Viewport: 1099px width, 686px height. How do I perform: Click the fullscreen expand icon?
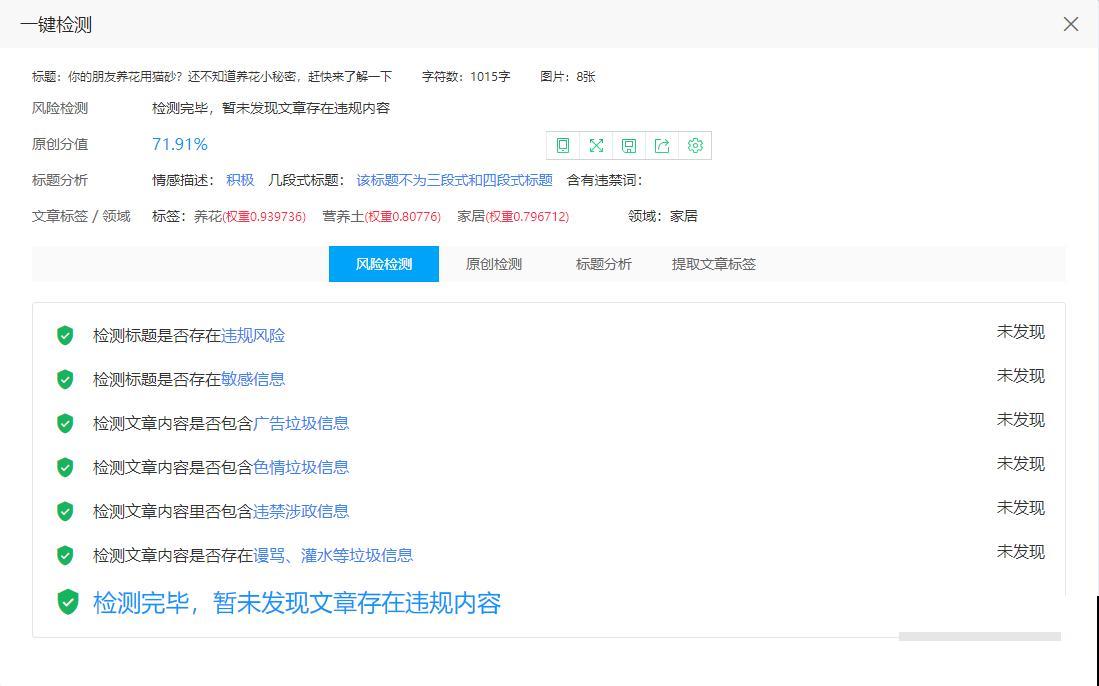coord(596,145)
